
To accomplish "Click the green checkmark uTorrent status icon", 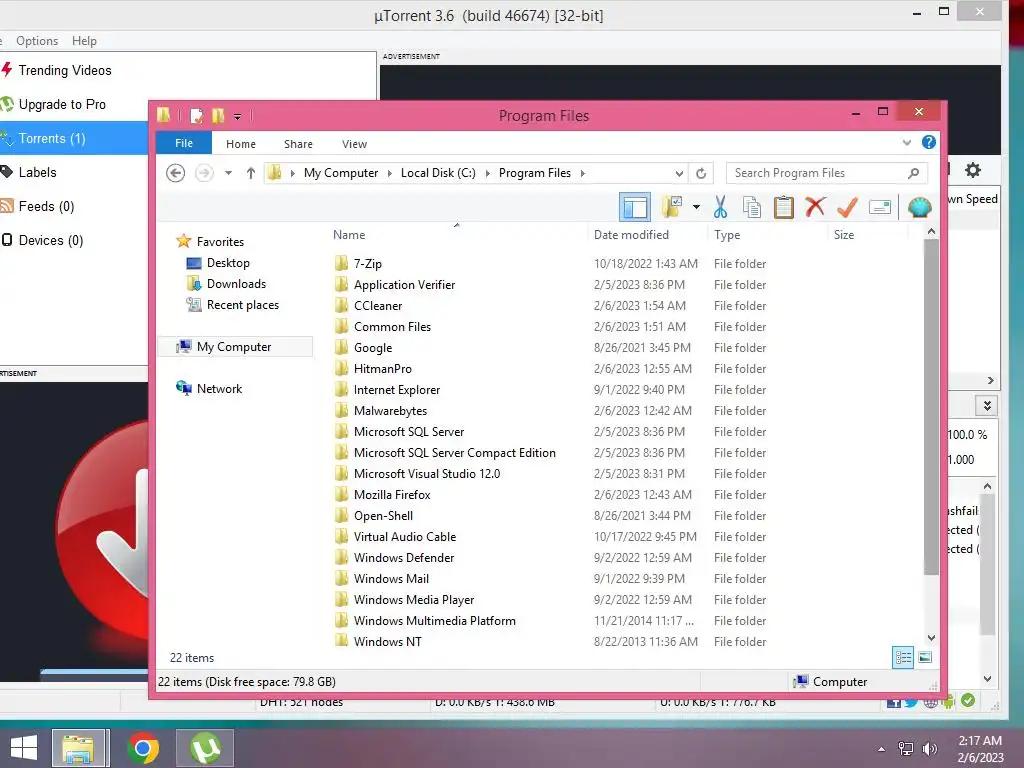I will click(x=968, y=700).
